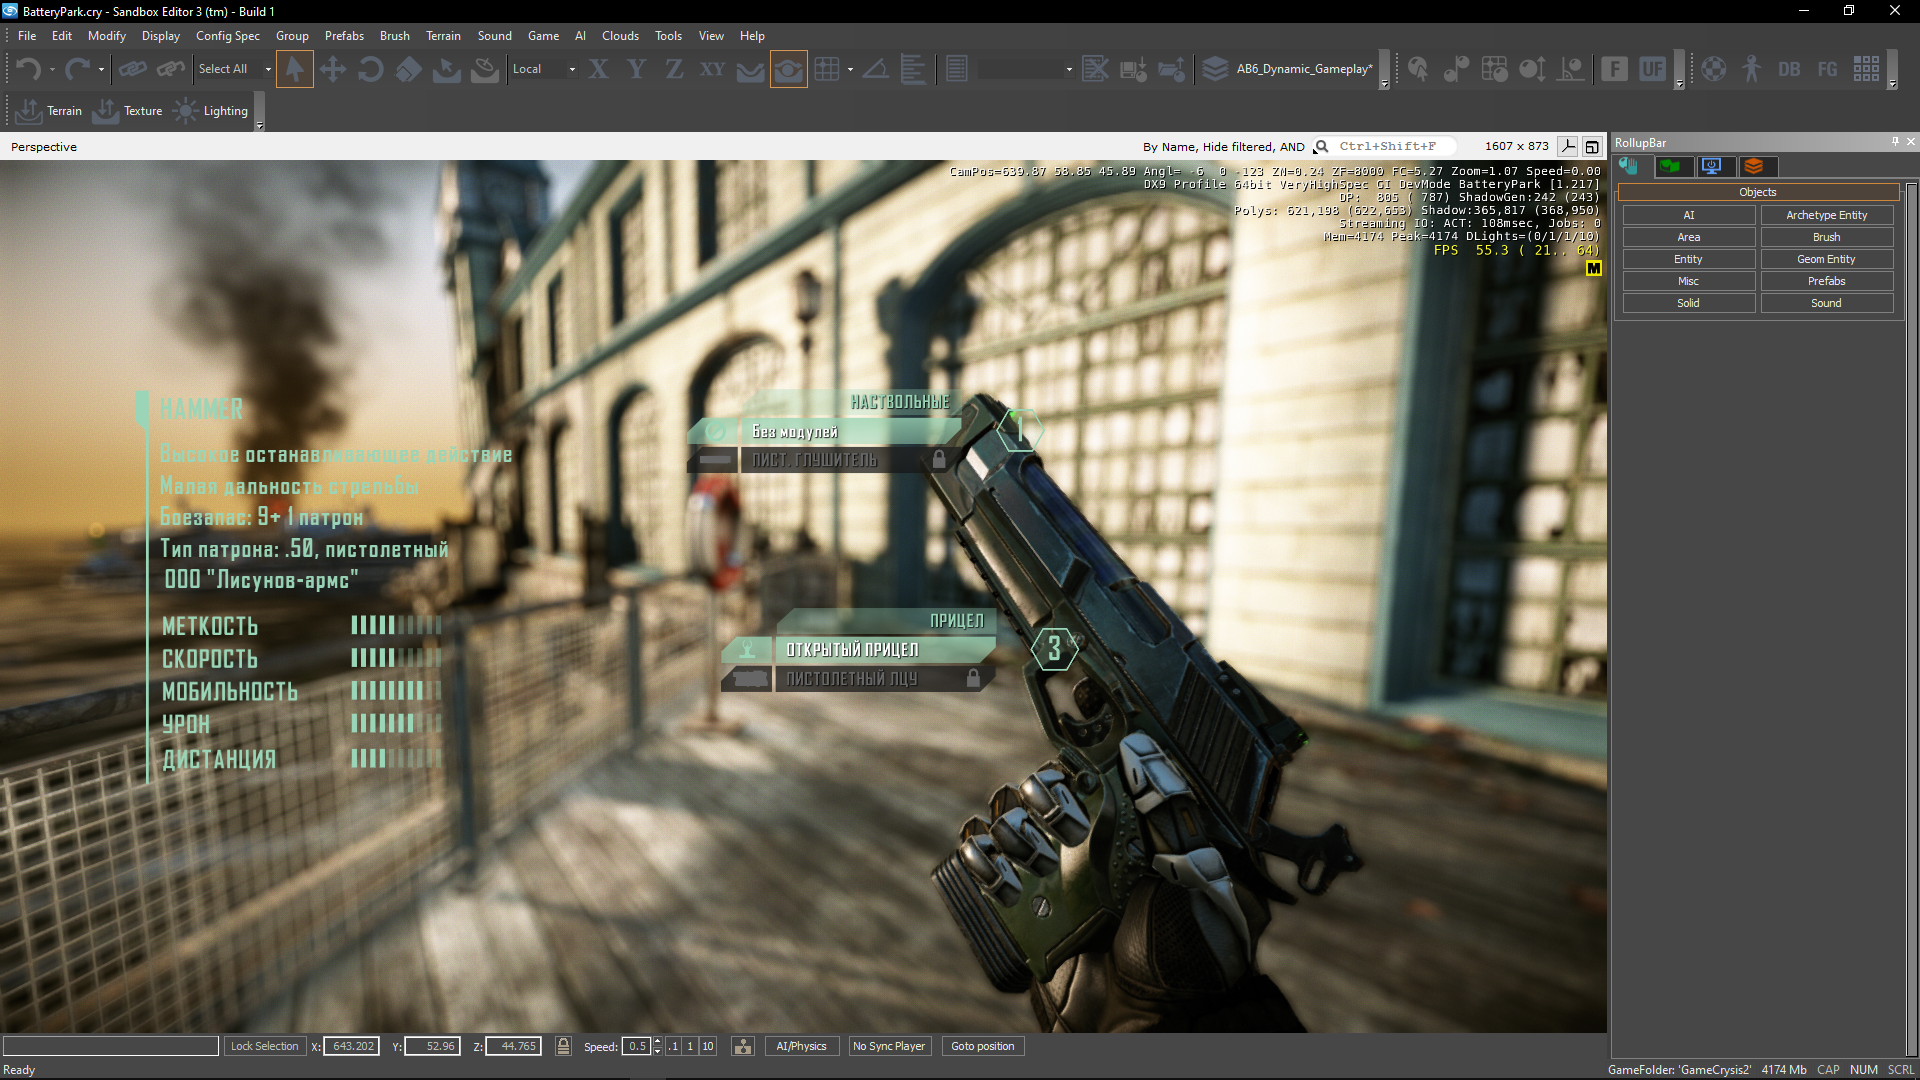The image size is (1920, 1080).
Task: Activate the Rotate tool icon
Action: (370, 69)
